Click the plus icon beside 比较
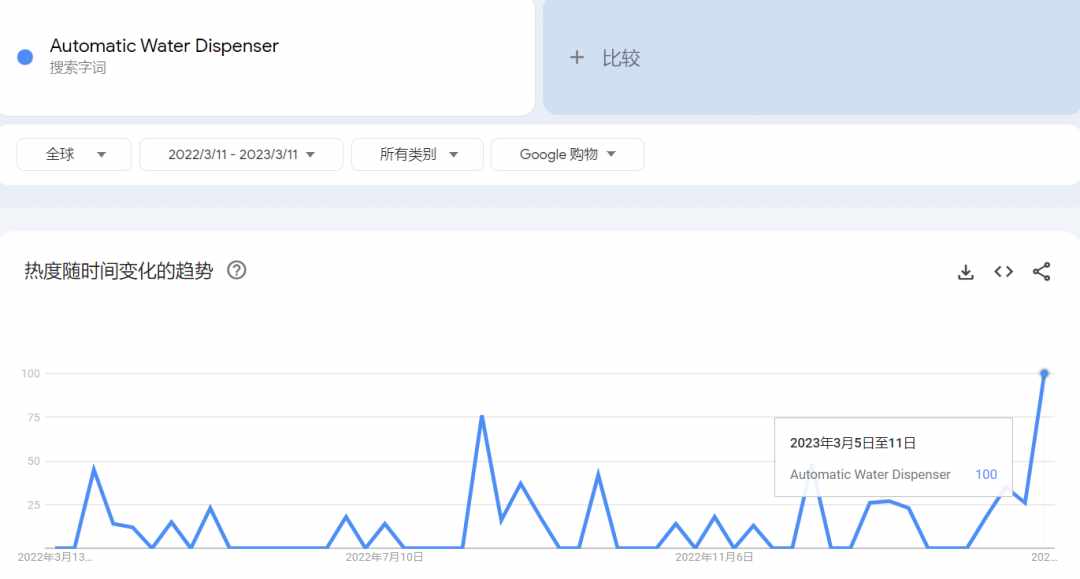1080x579 pixels. pyautogui.click(x=577, y=58)
